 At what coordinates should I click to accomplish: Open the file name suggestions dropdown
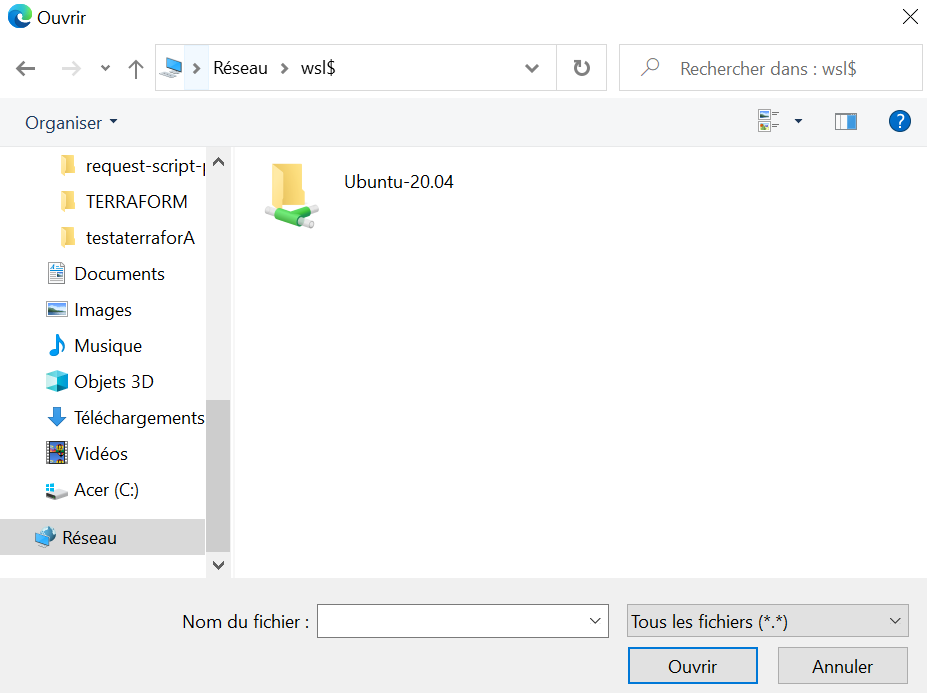[x=595, y=621]
